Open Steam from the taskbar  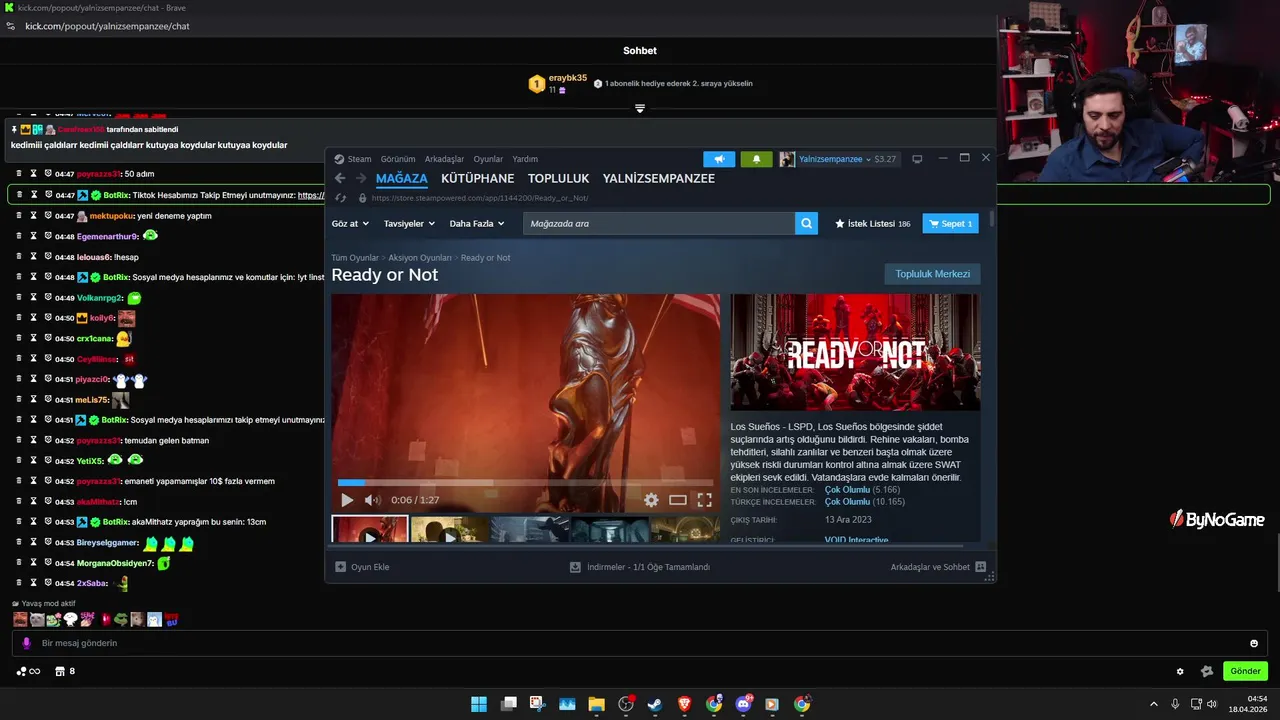click(x=655, y=704)
